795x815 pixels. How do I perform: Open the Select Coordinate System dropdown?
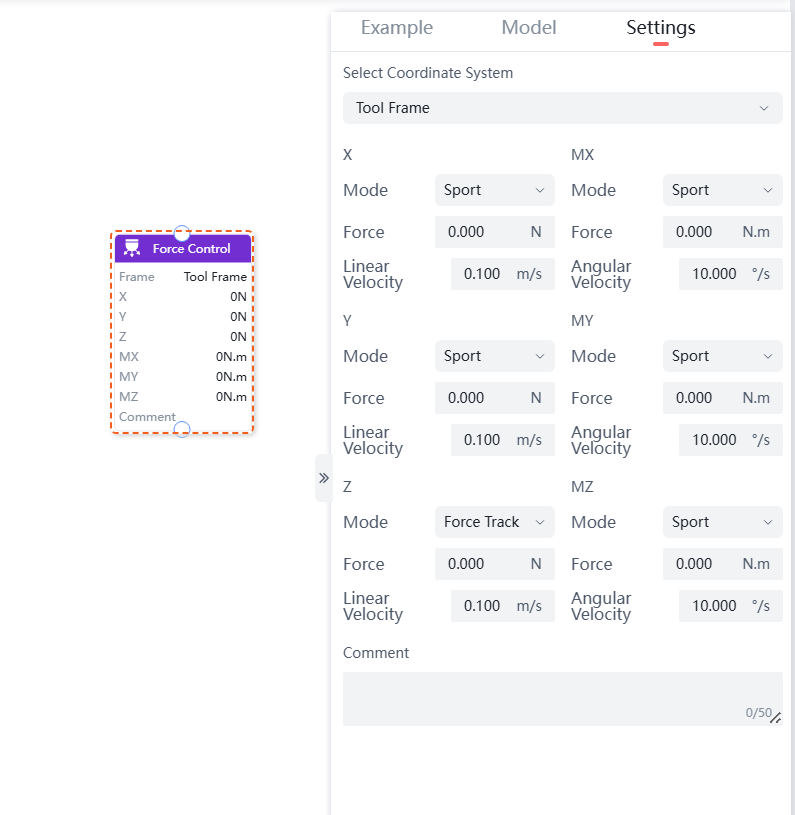click(x=562, y=108)
